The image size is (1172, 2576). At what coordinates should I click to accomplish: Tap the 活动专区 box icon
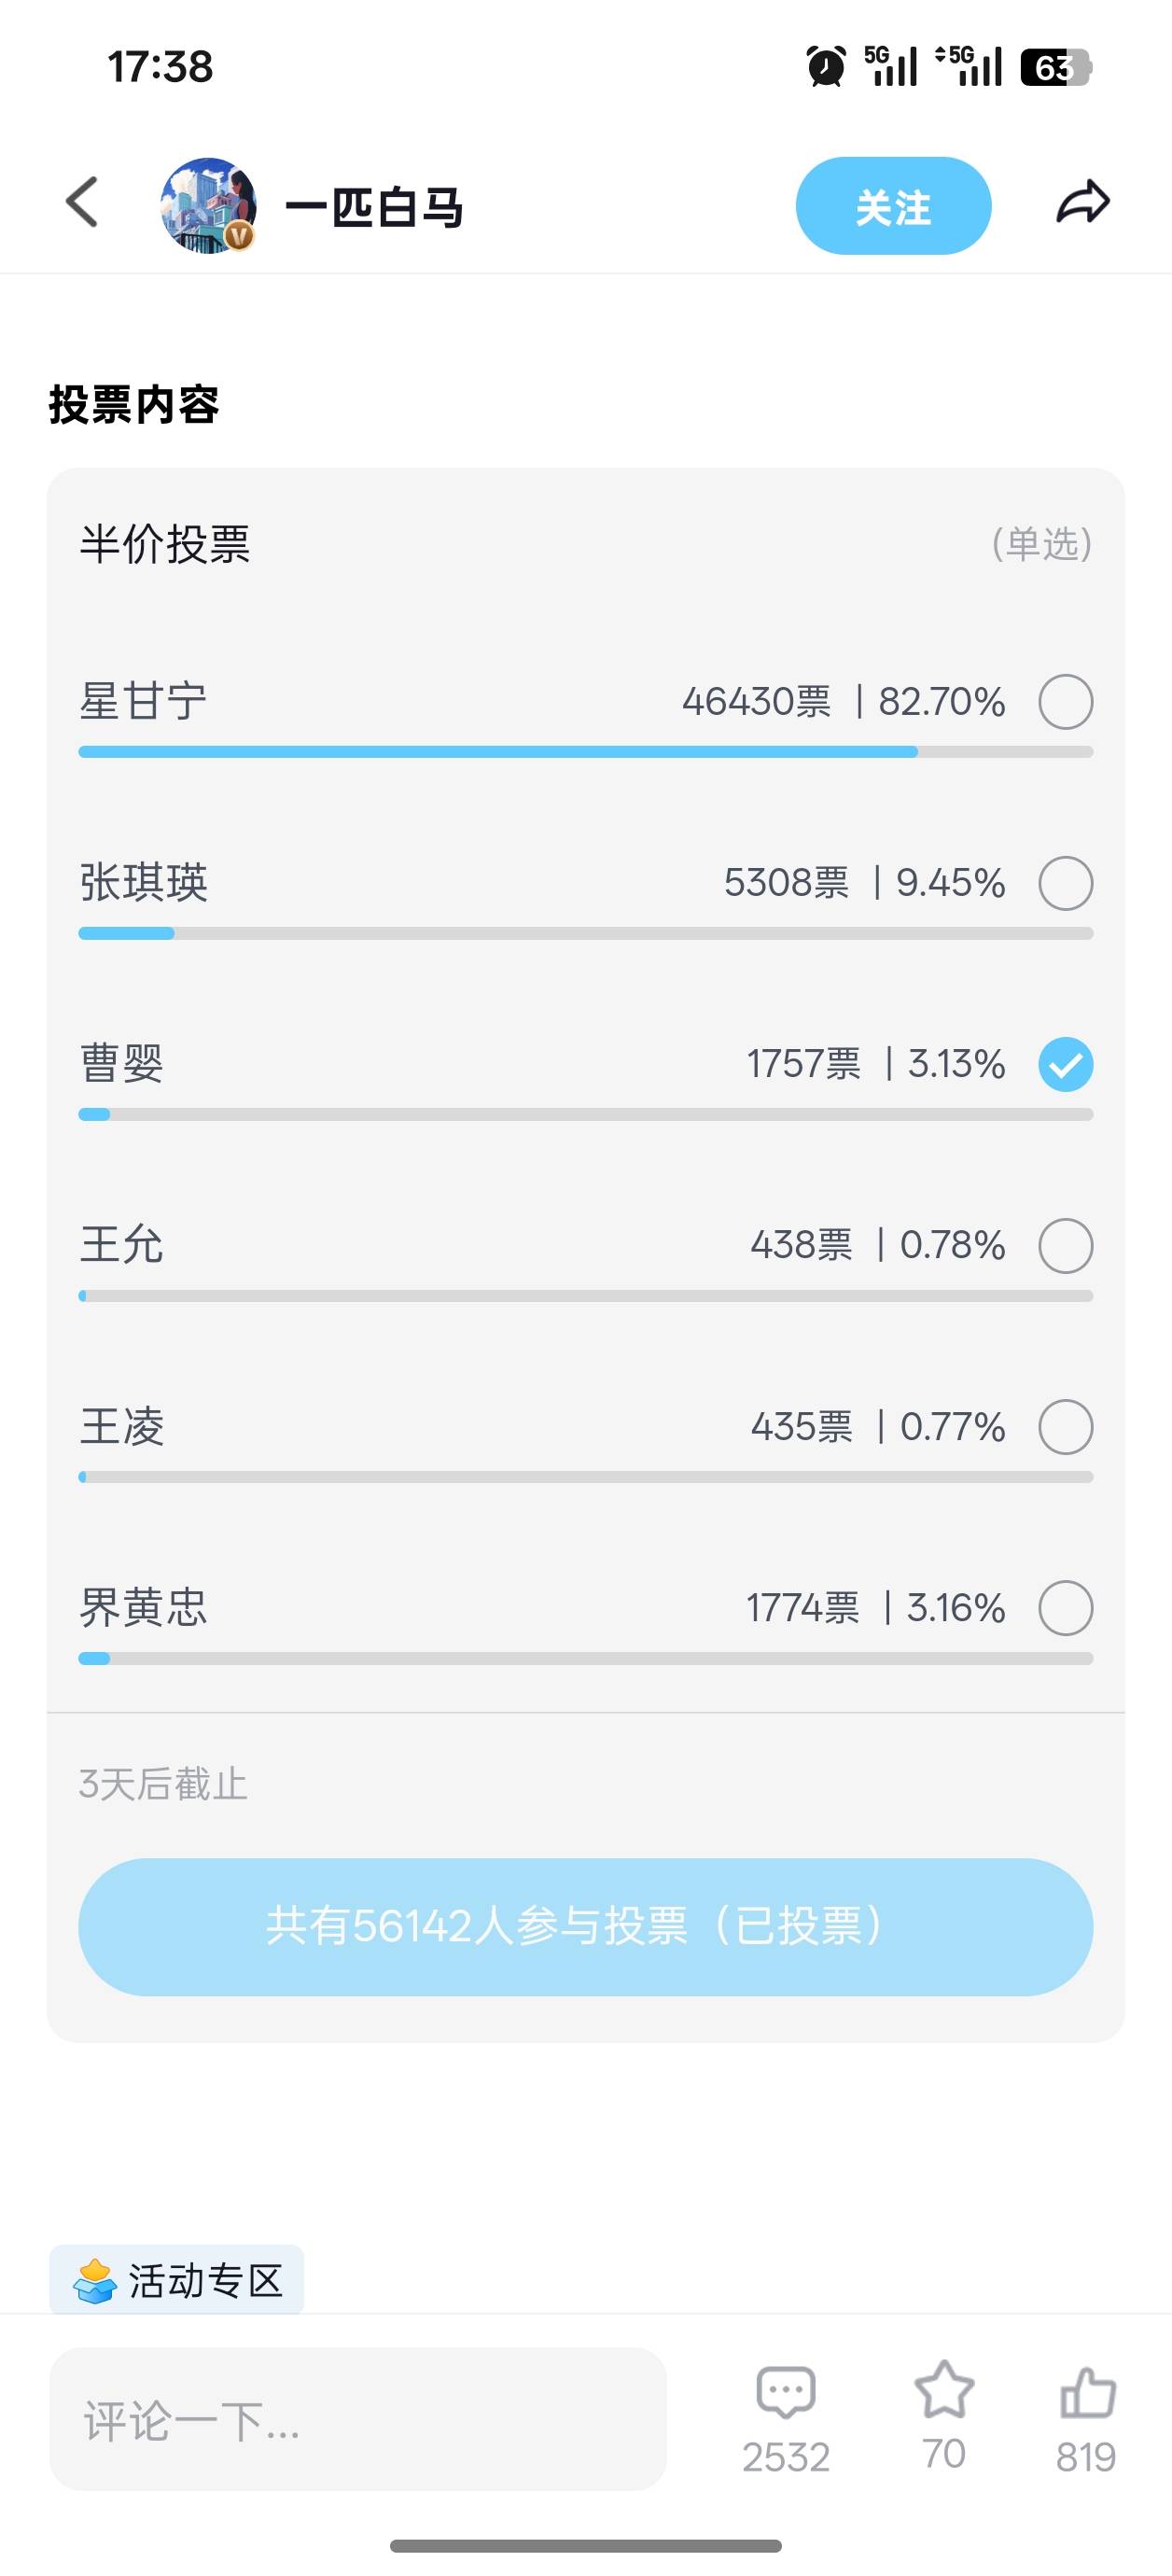95,2281
